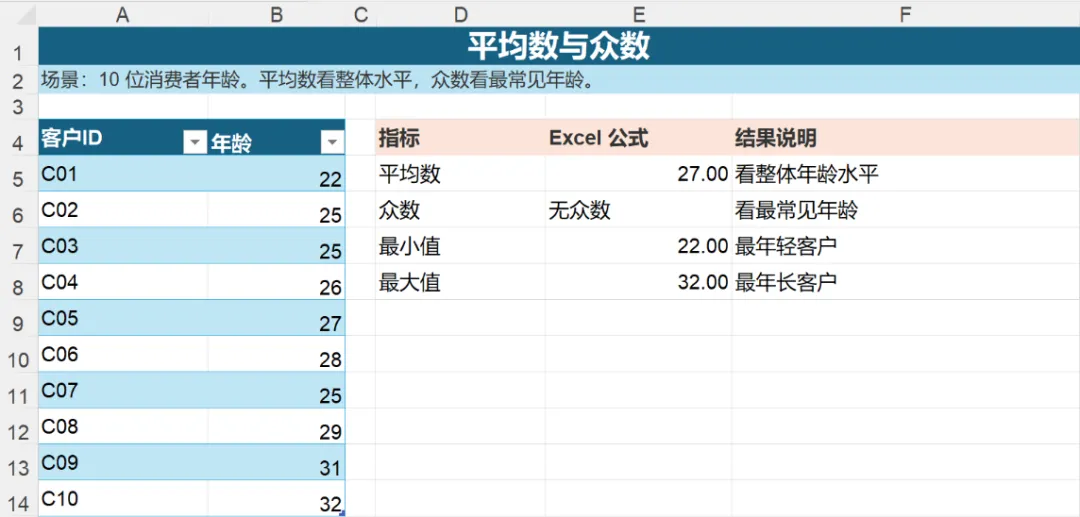Select age value 25 in row C03
The width and height of the screenshot is (1080, 517).
click(x=276, y=245)
